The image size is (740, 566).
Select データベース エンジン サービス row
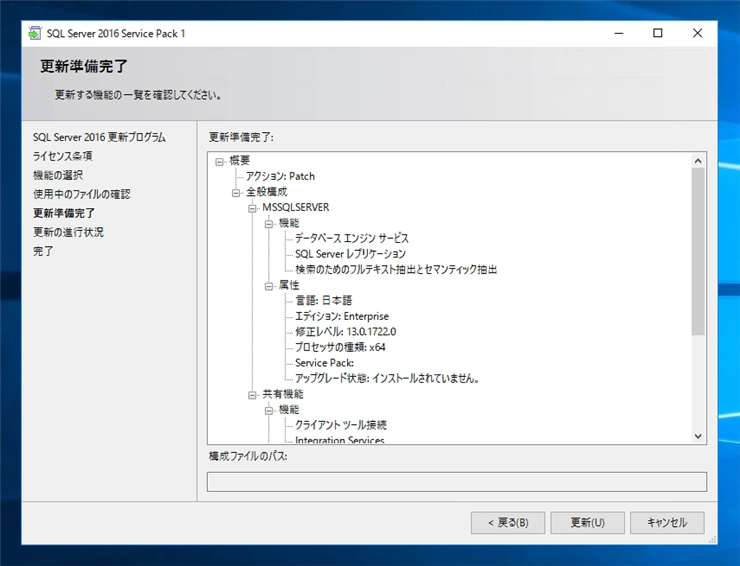tap(352, 238)
